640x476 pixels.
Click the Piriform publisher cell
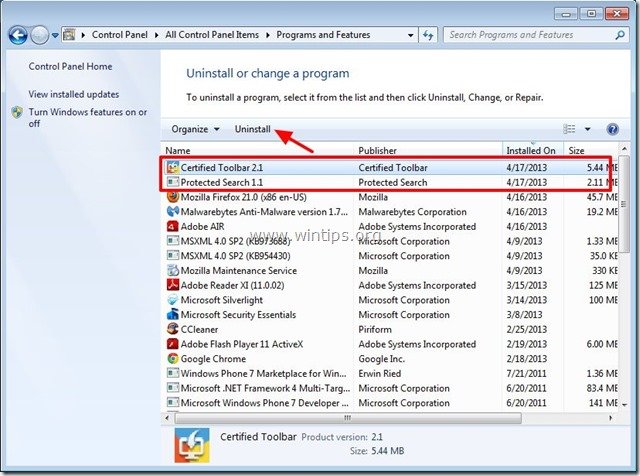pos(375,329)
